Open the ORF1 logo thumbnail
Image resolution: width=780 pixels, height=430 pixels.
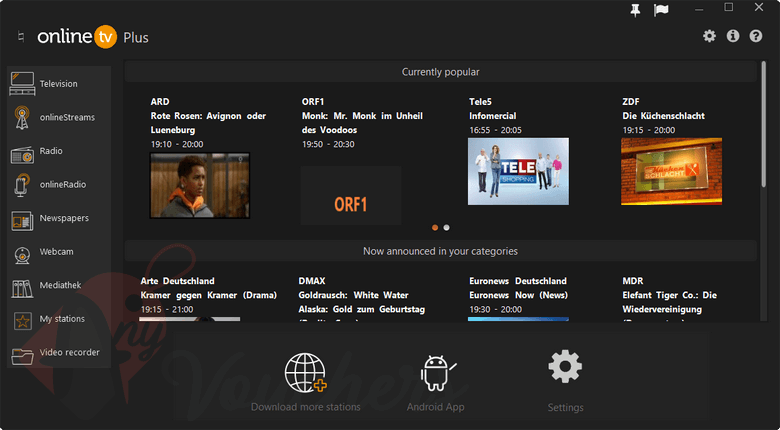[x=351, y=196]
